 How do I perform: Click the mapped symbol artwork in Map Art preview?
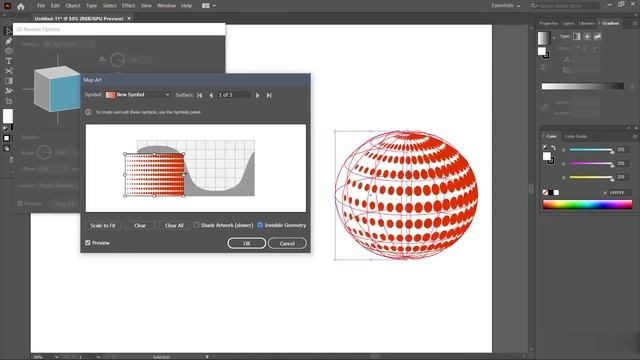[154, 175]
